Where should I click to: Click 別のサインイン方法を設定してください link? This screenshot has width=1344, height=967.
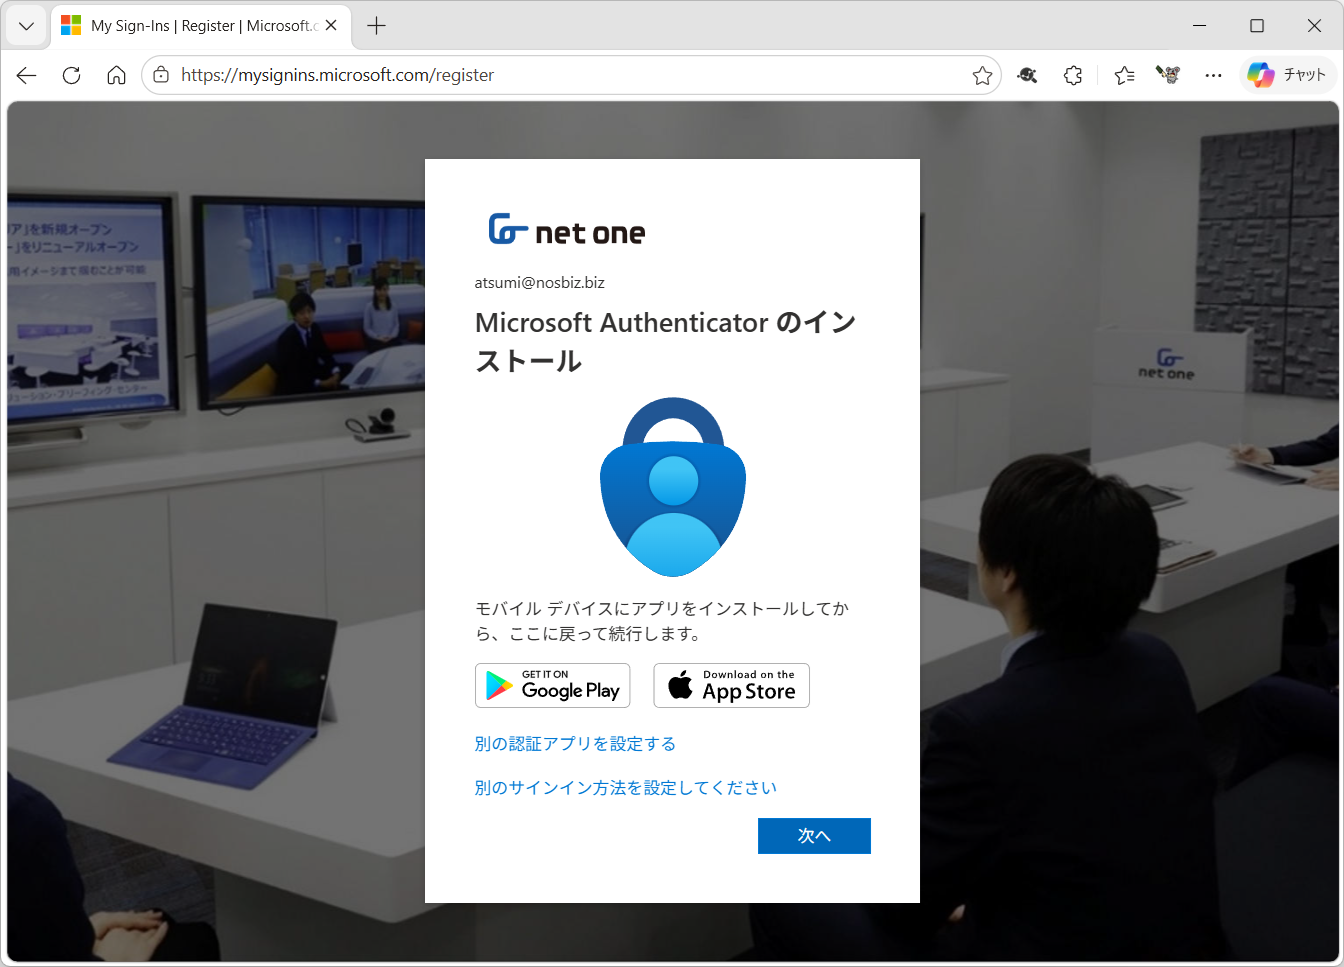tap(625, 788)
